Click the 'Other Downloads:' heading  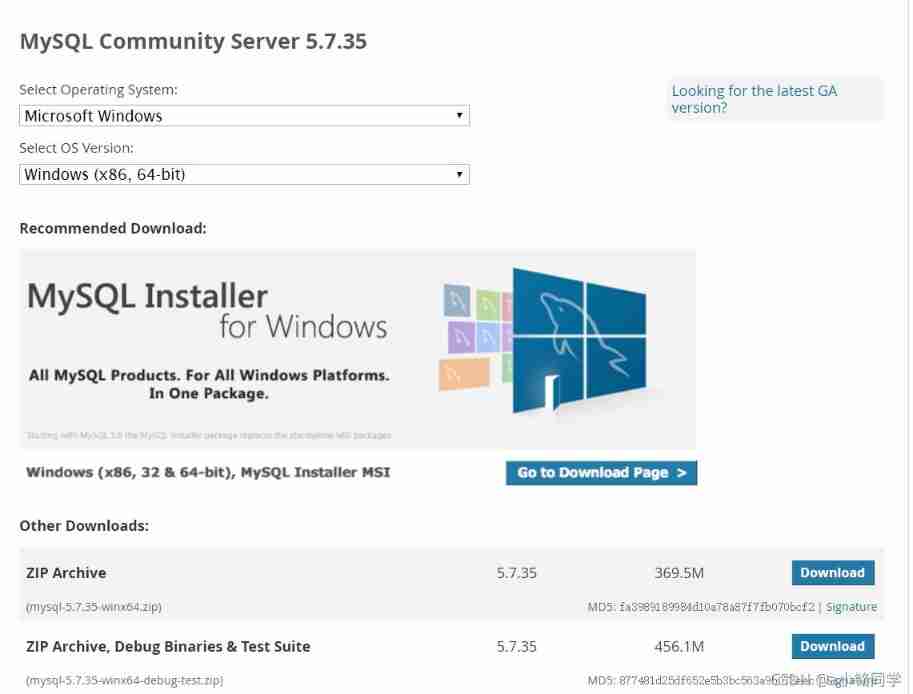pyautogui.click(x=84, y=526)
